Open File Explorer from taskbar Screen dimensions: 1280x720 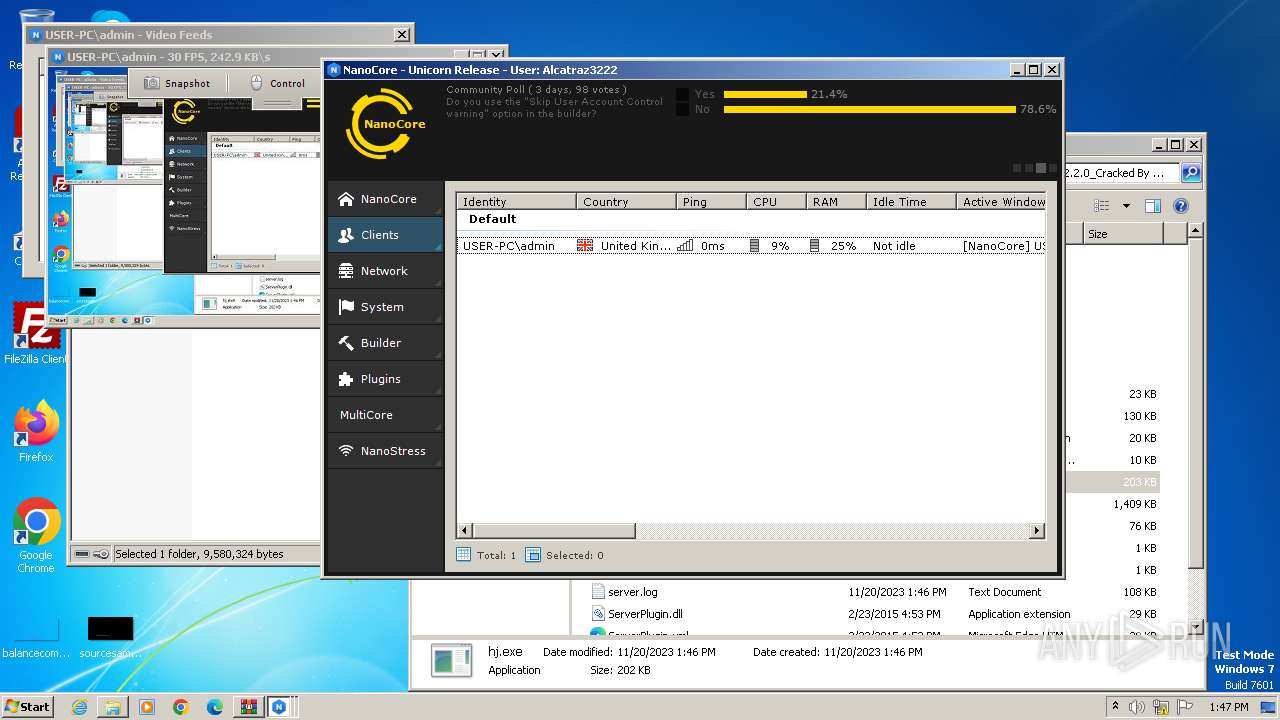pyautogui.click(x=113, y=707)
